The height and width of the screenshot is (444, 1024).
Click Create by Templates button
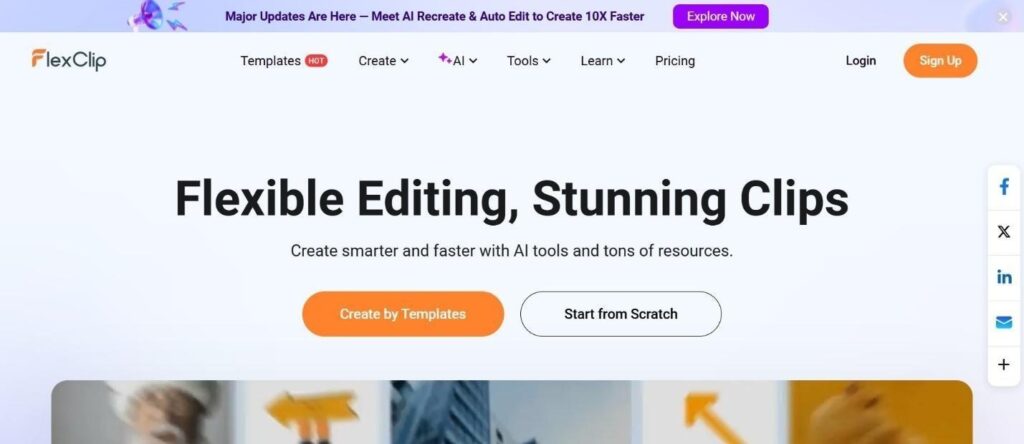tap(402, 314)
